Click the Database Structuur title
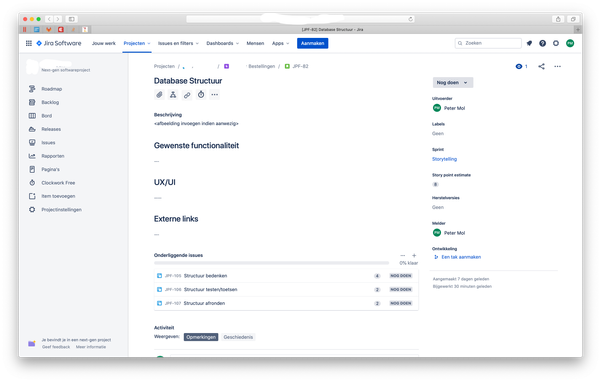 point(188,81)
